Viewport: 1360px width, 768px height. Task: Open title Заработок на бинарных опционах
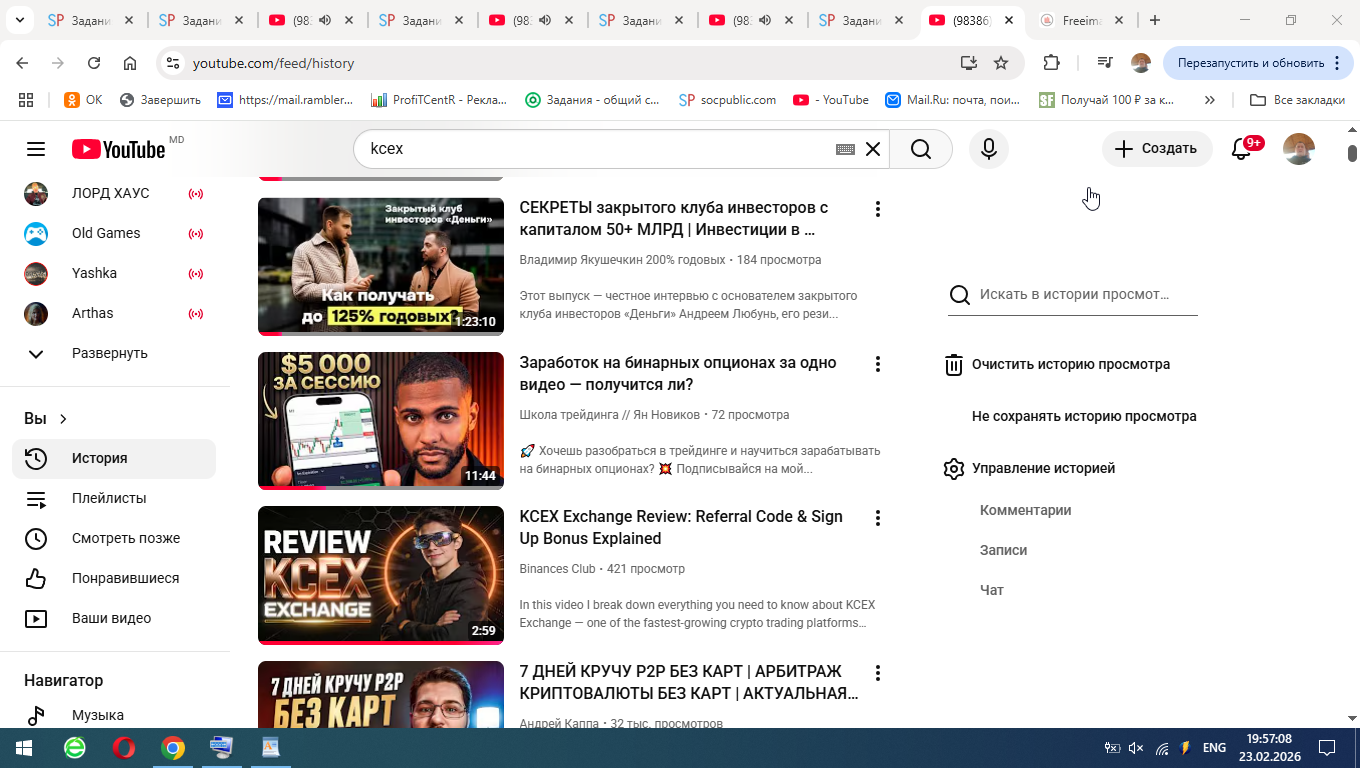pyautogui.click(x=678, y=373)
